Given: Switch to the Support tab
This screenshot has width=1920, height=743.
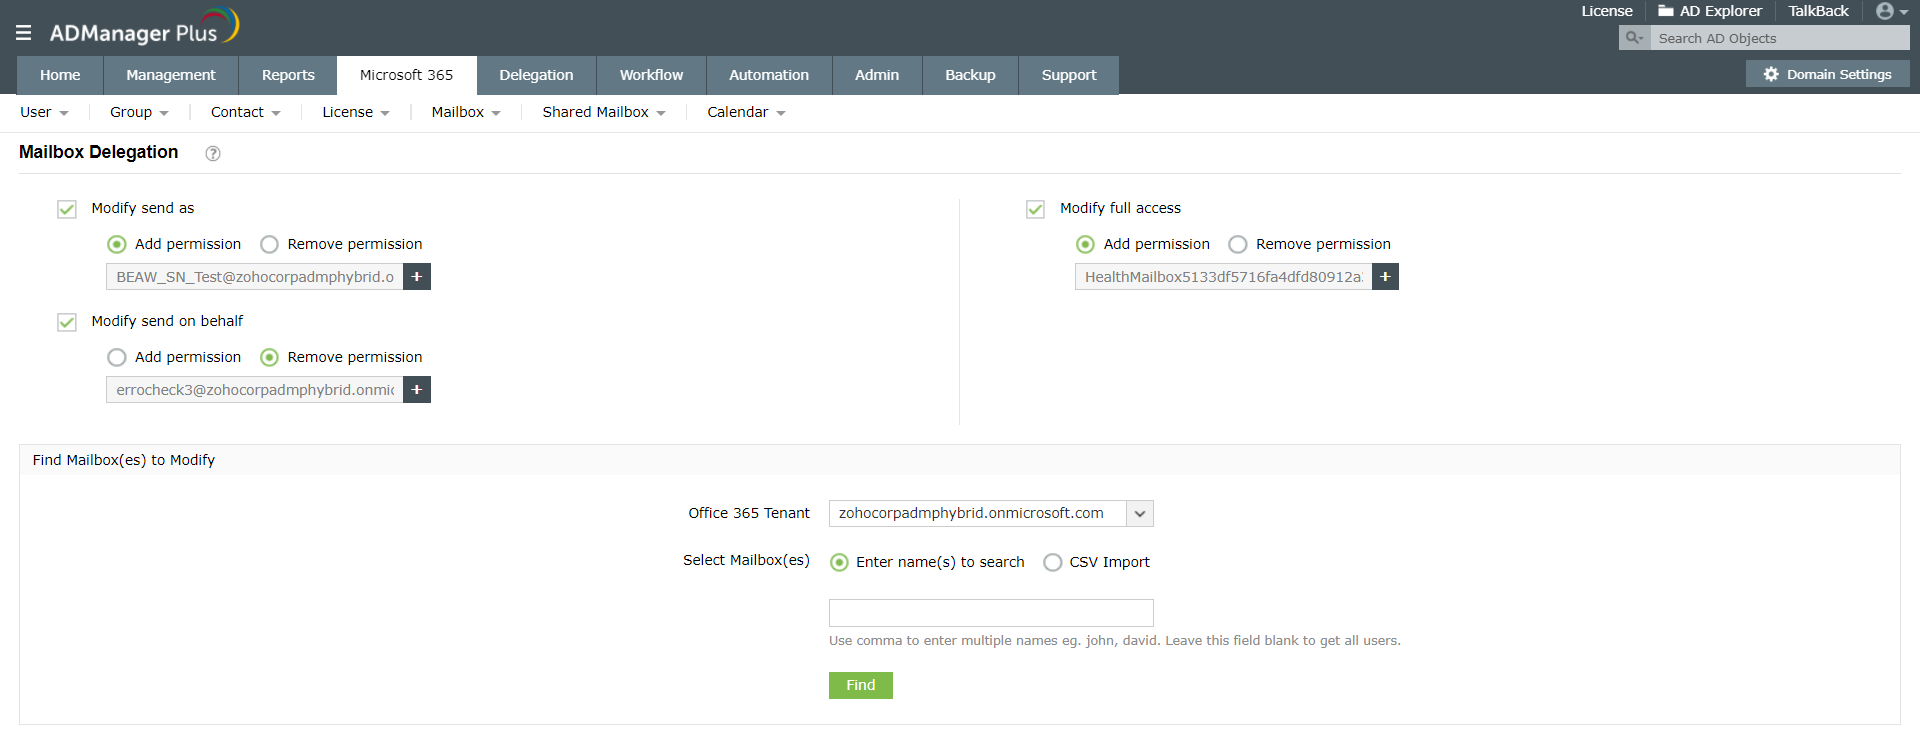Looking at the screenshot, I should tap(1069, 75).
